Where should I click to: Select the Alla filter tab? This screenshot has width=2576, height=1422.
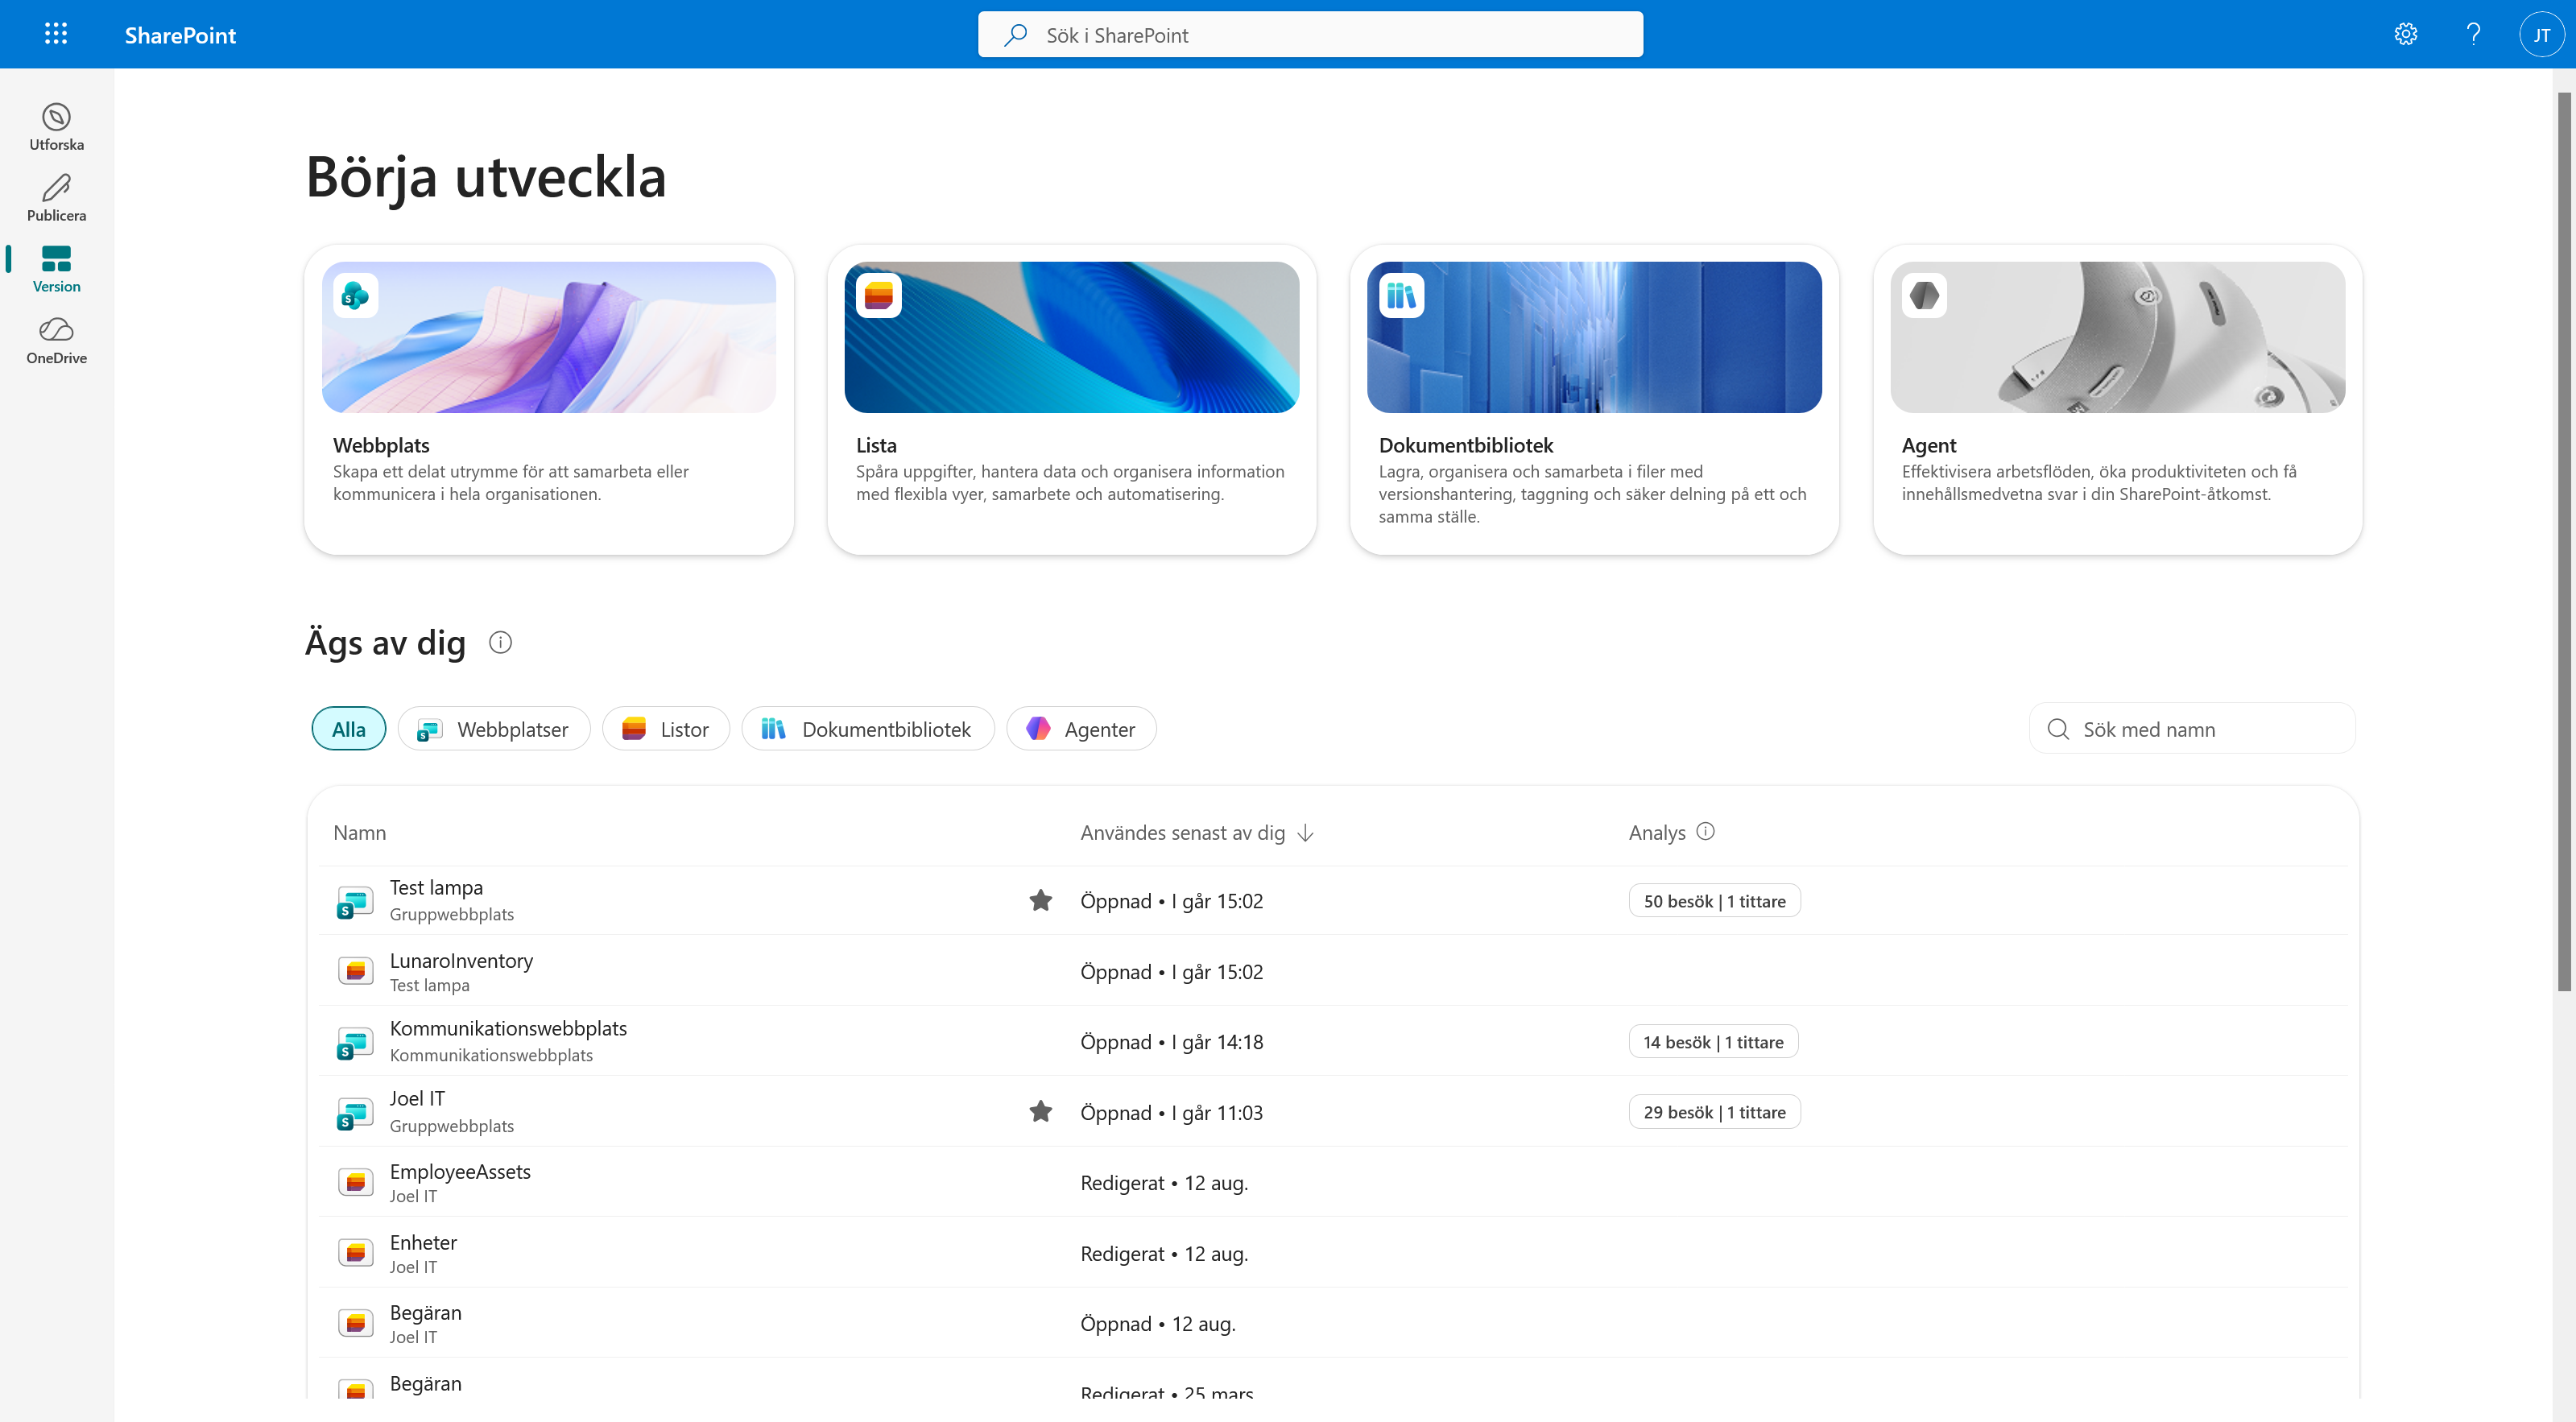coord(348,729)
